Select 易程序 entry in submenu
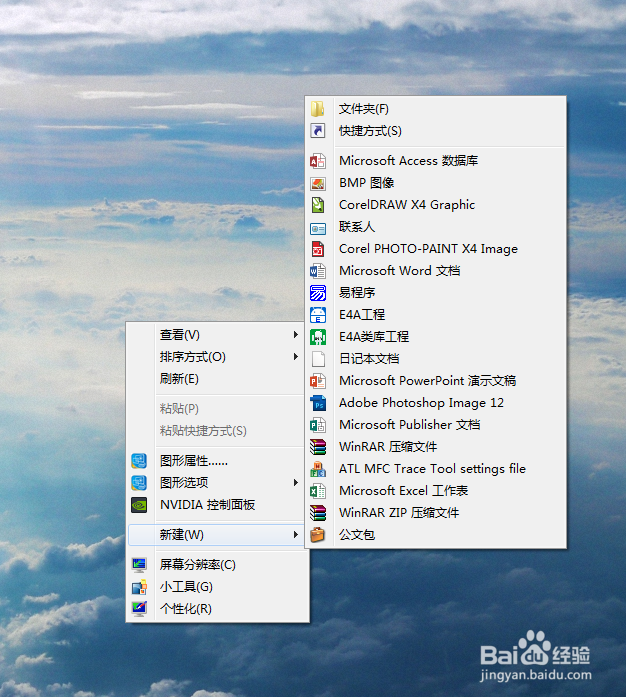626x697 pixels. pos(436,293)
